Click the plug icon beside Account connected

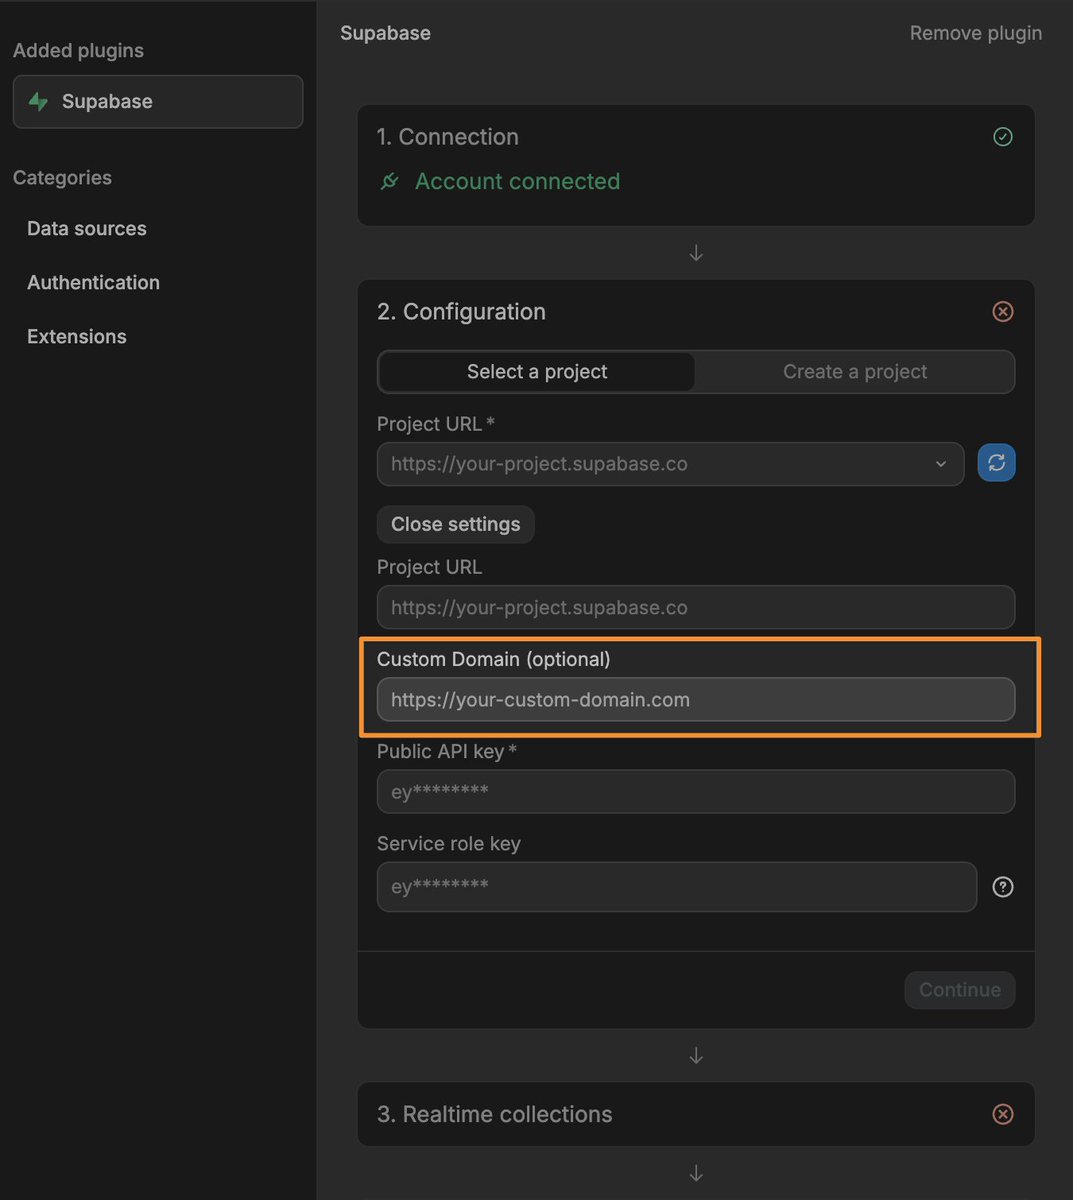click(390, 181)
